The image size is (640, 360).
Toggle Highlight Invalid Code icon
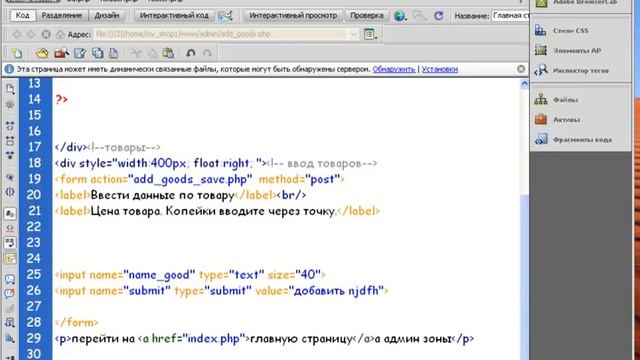coord(10,228)
